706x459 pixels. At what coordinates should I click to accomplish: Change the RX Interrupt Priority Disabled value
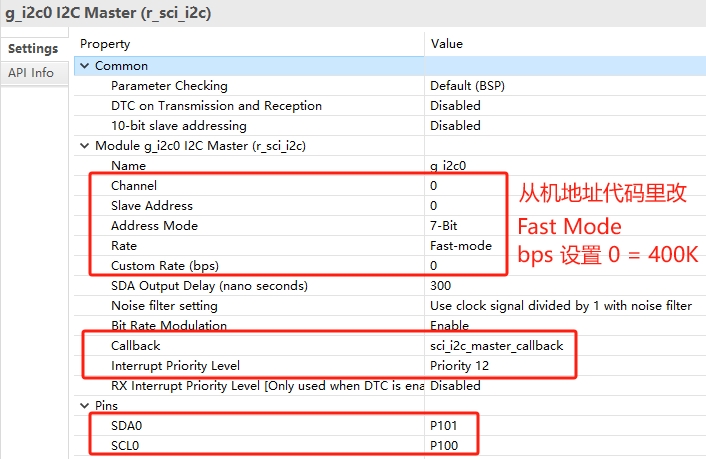455,386
